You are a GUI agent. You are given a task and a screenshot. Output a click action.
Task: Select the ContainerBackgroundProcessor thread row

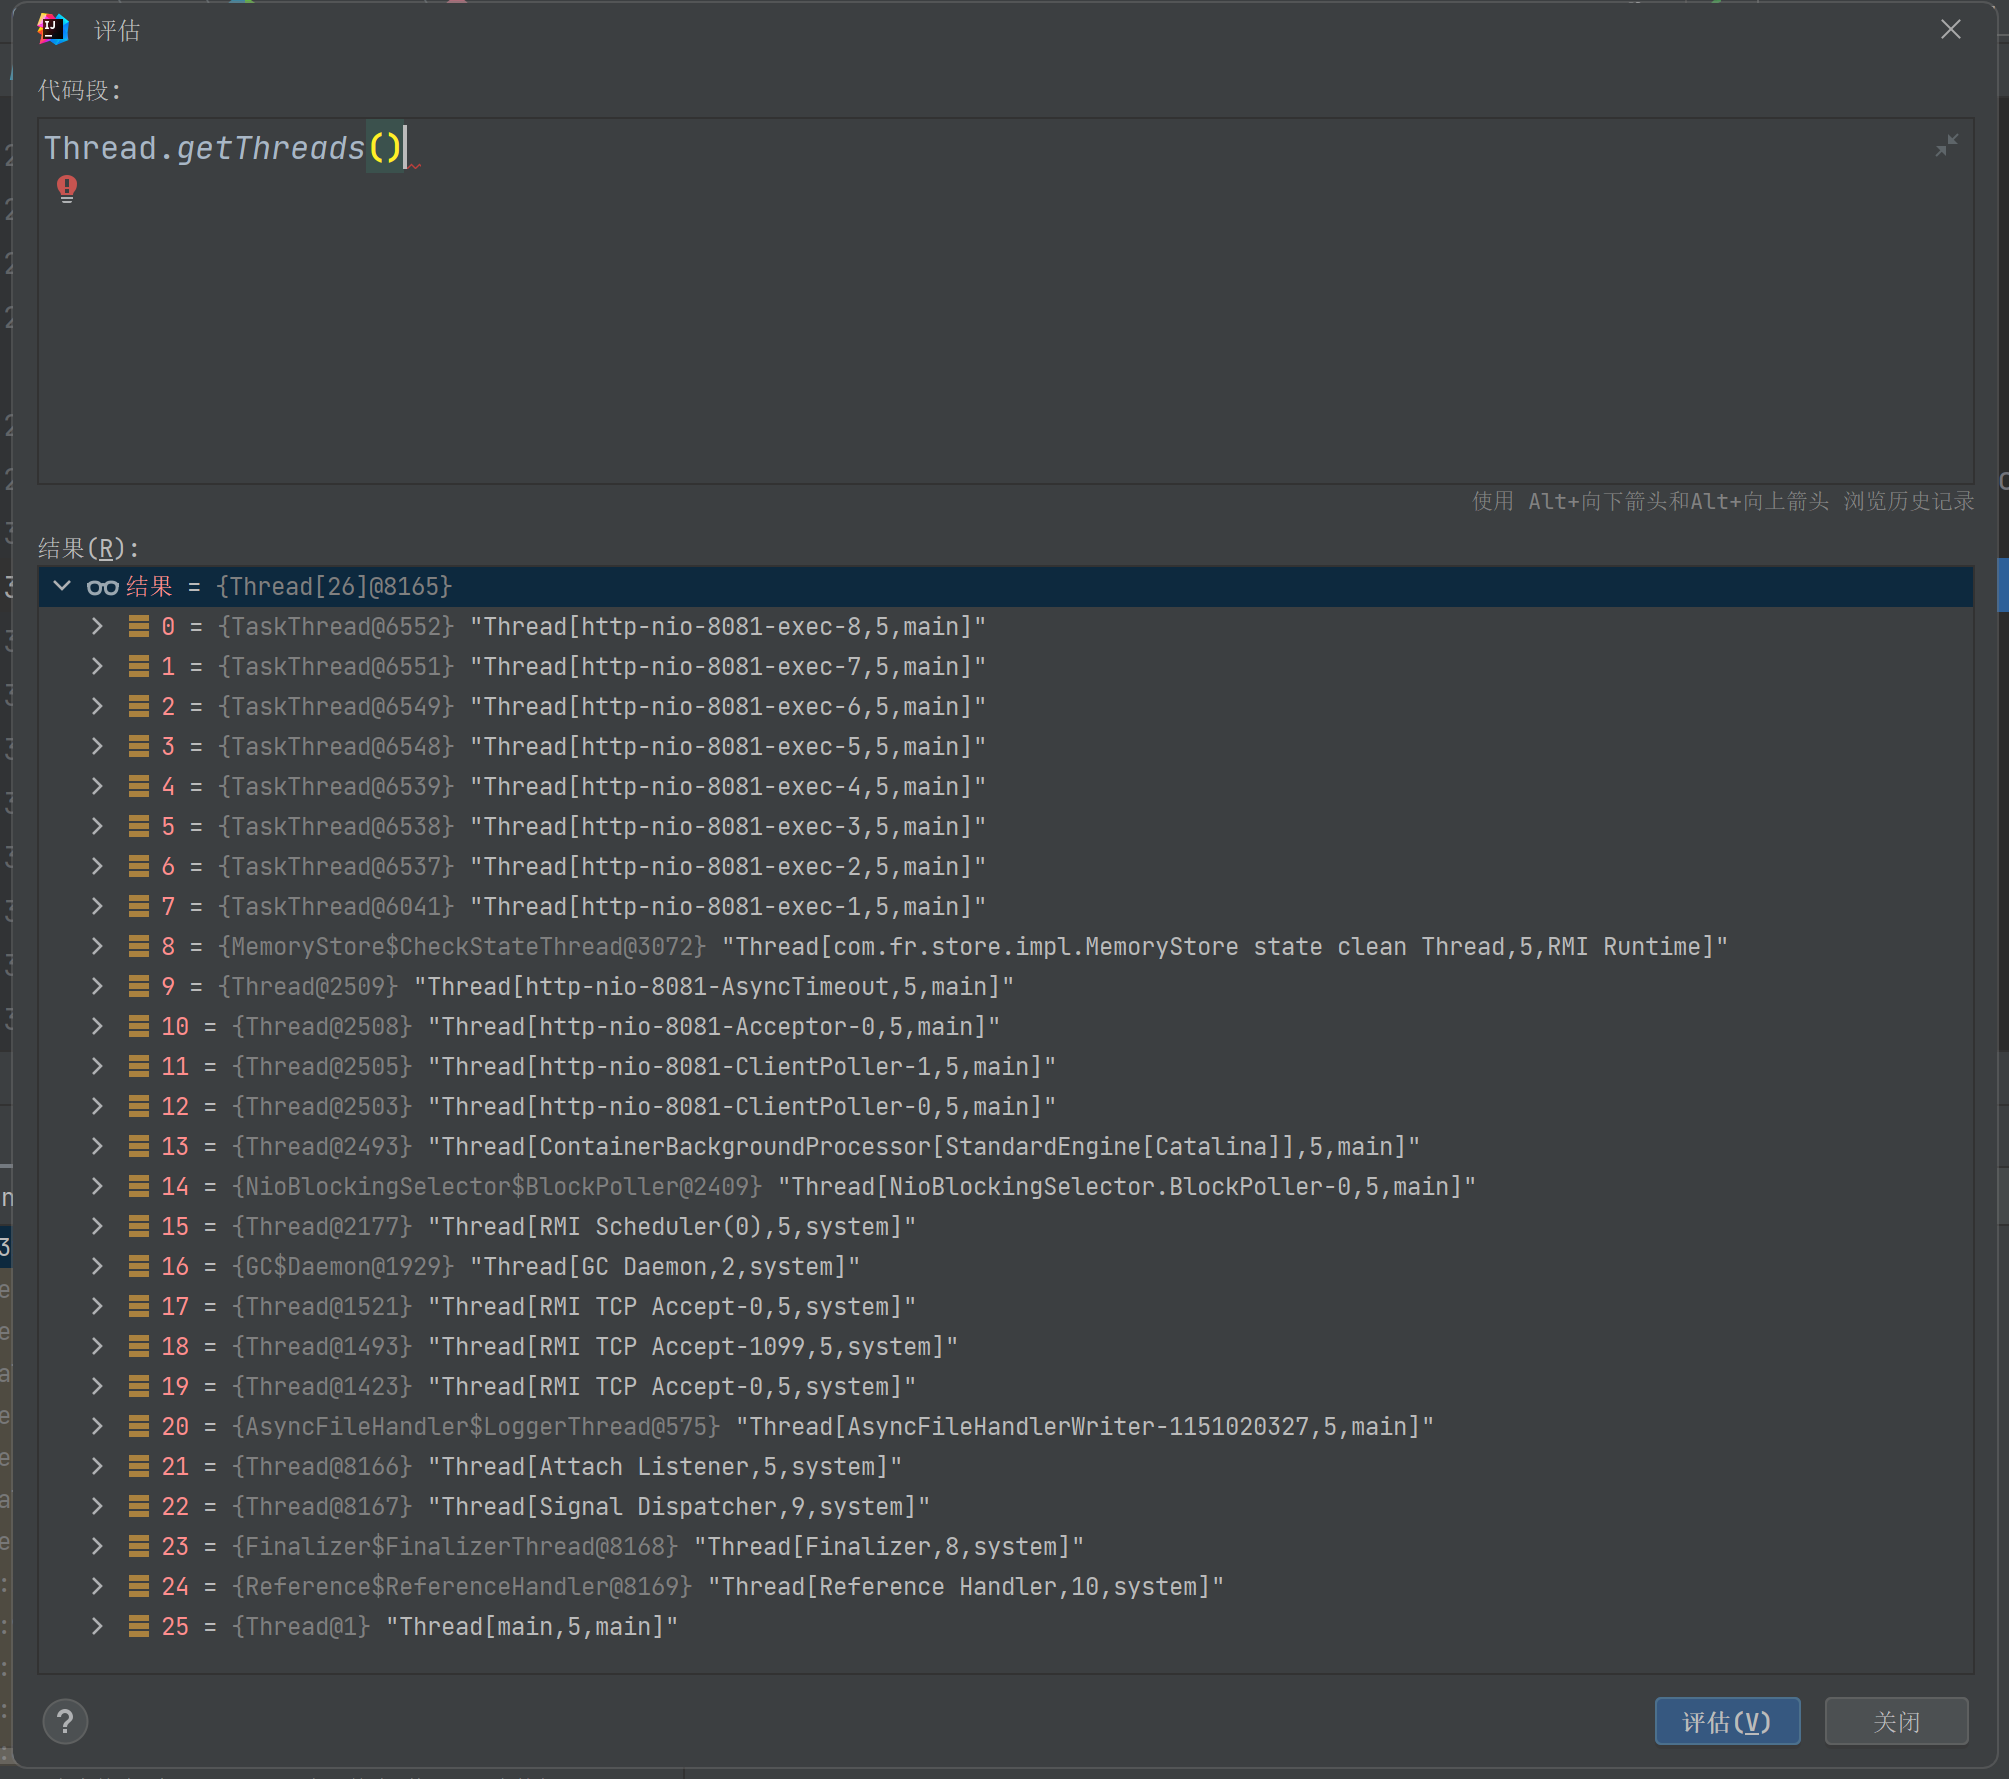[923, 1147]
